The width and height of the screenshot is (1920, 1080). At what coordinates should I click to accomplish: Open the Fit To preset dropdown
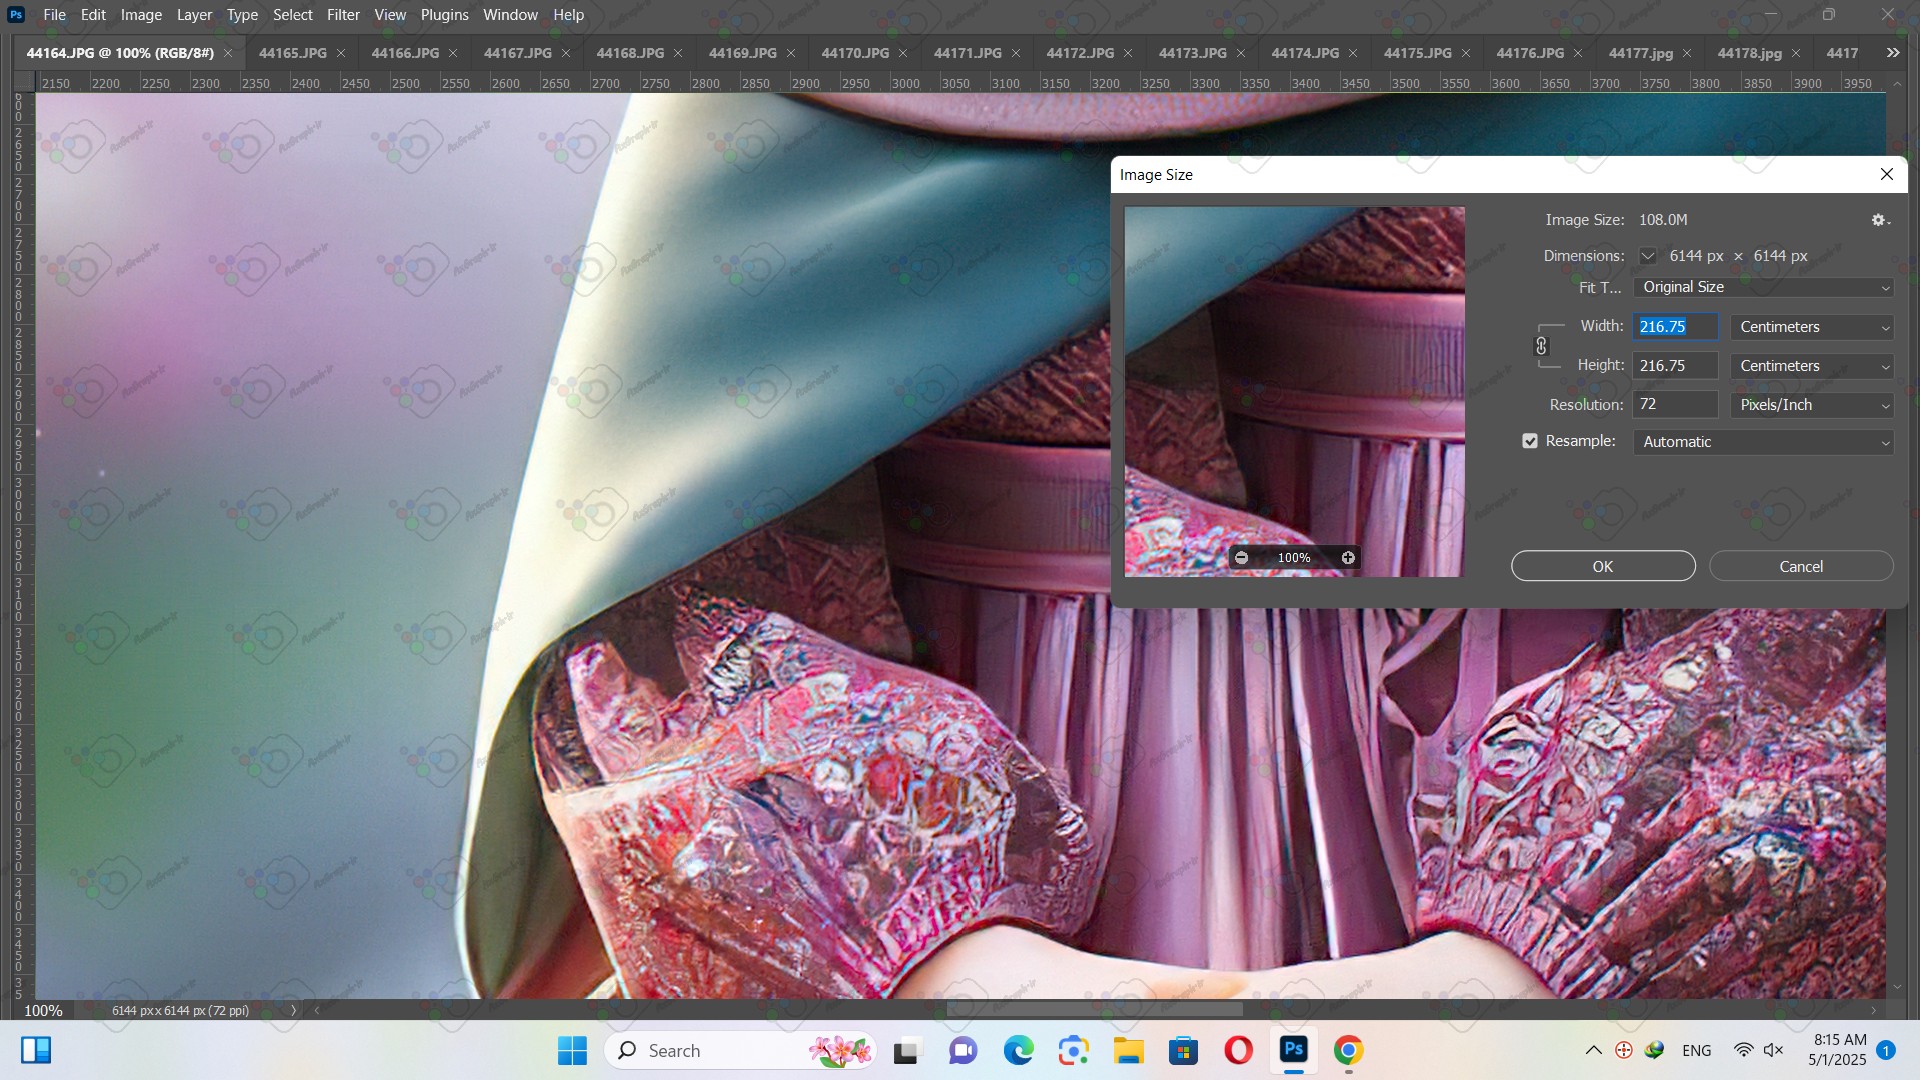pyautogui.click(x=1763, y=287)
